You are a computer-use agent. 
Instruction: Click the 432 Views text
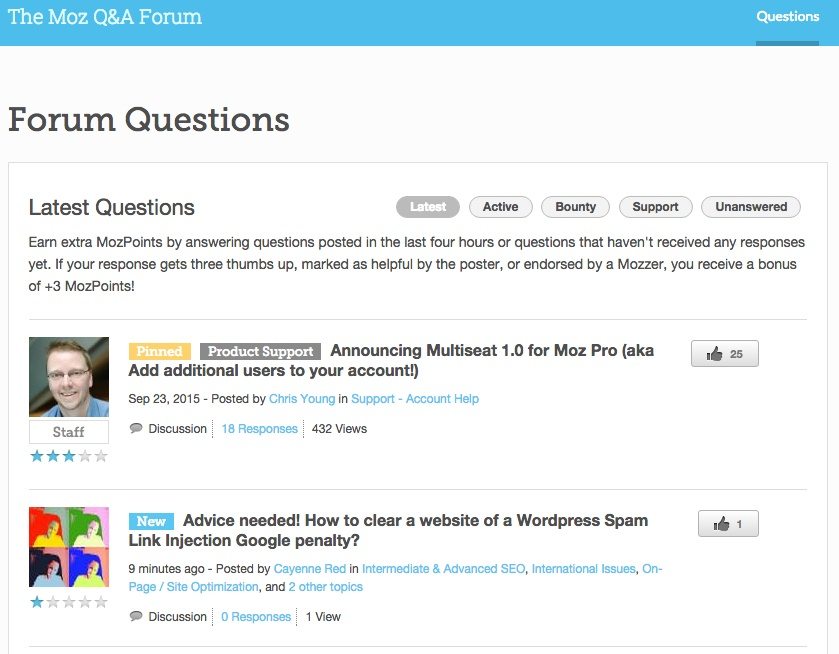339,429
